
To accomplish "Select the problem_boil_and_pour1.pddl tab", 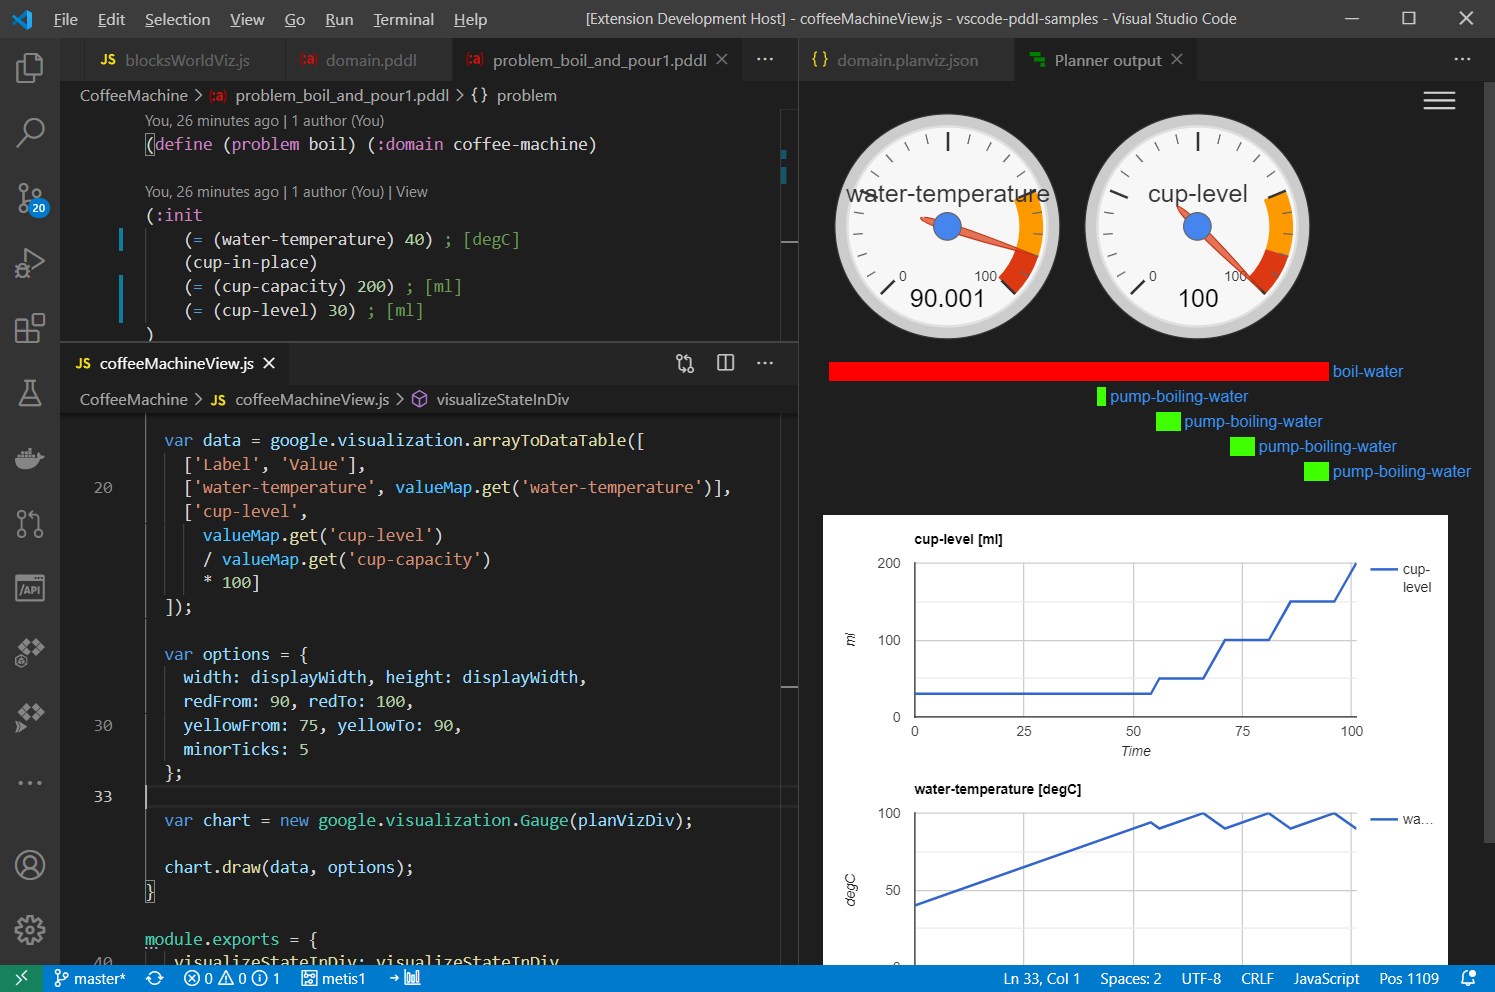I will [598, 60].
